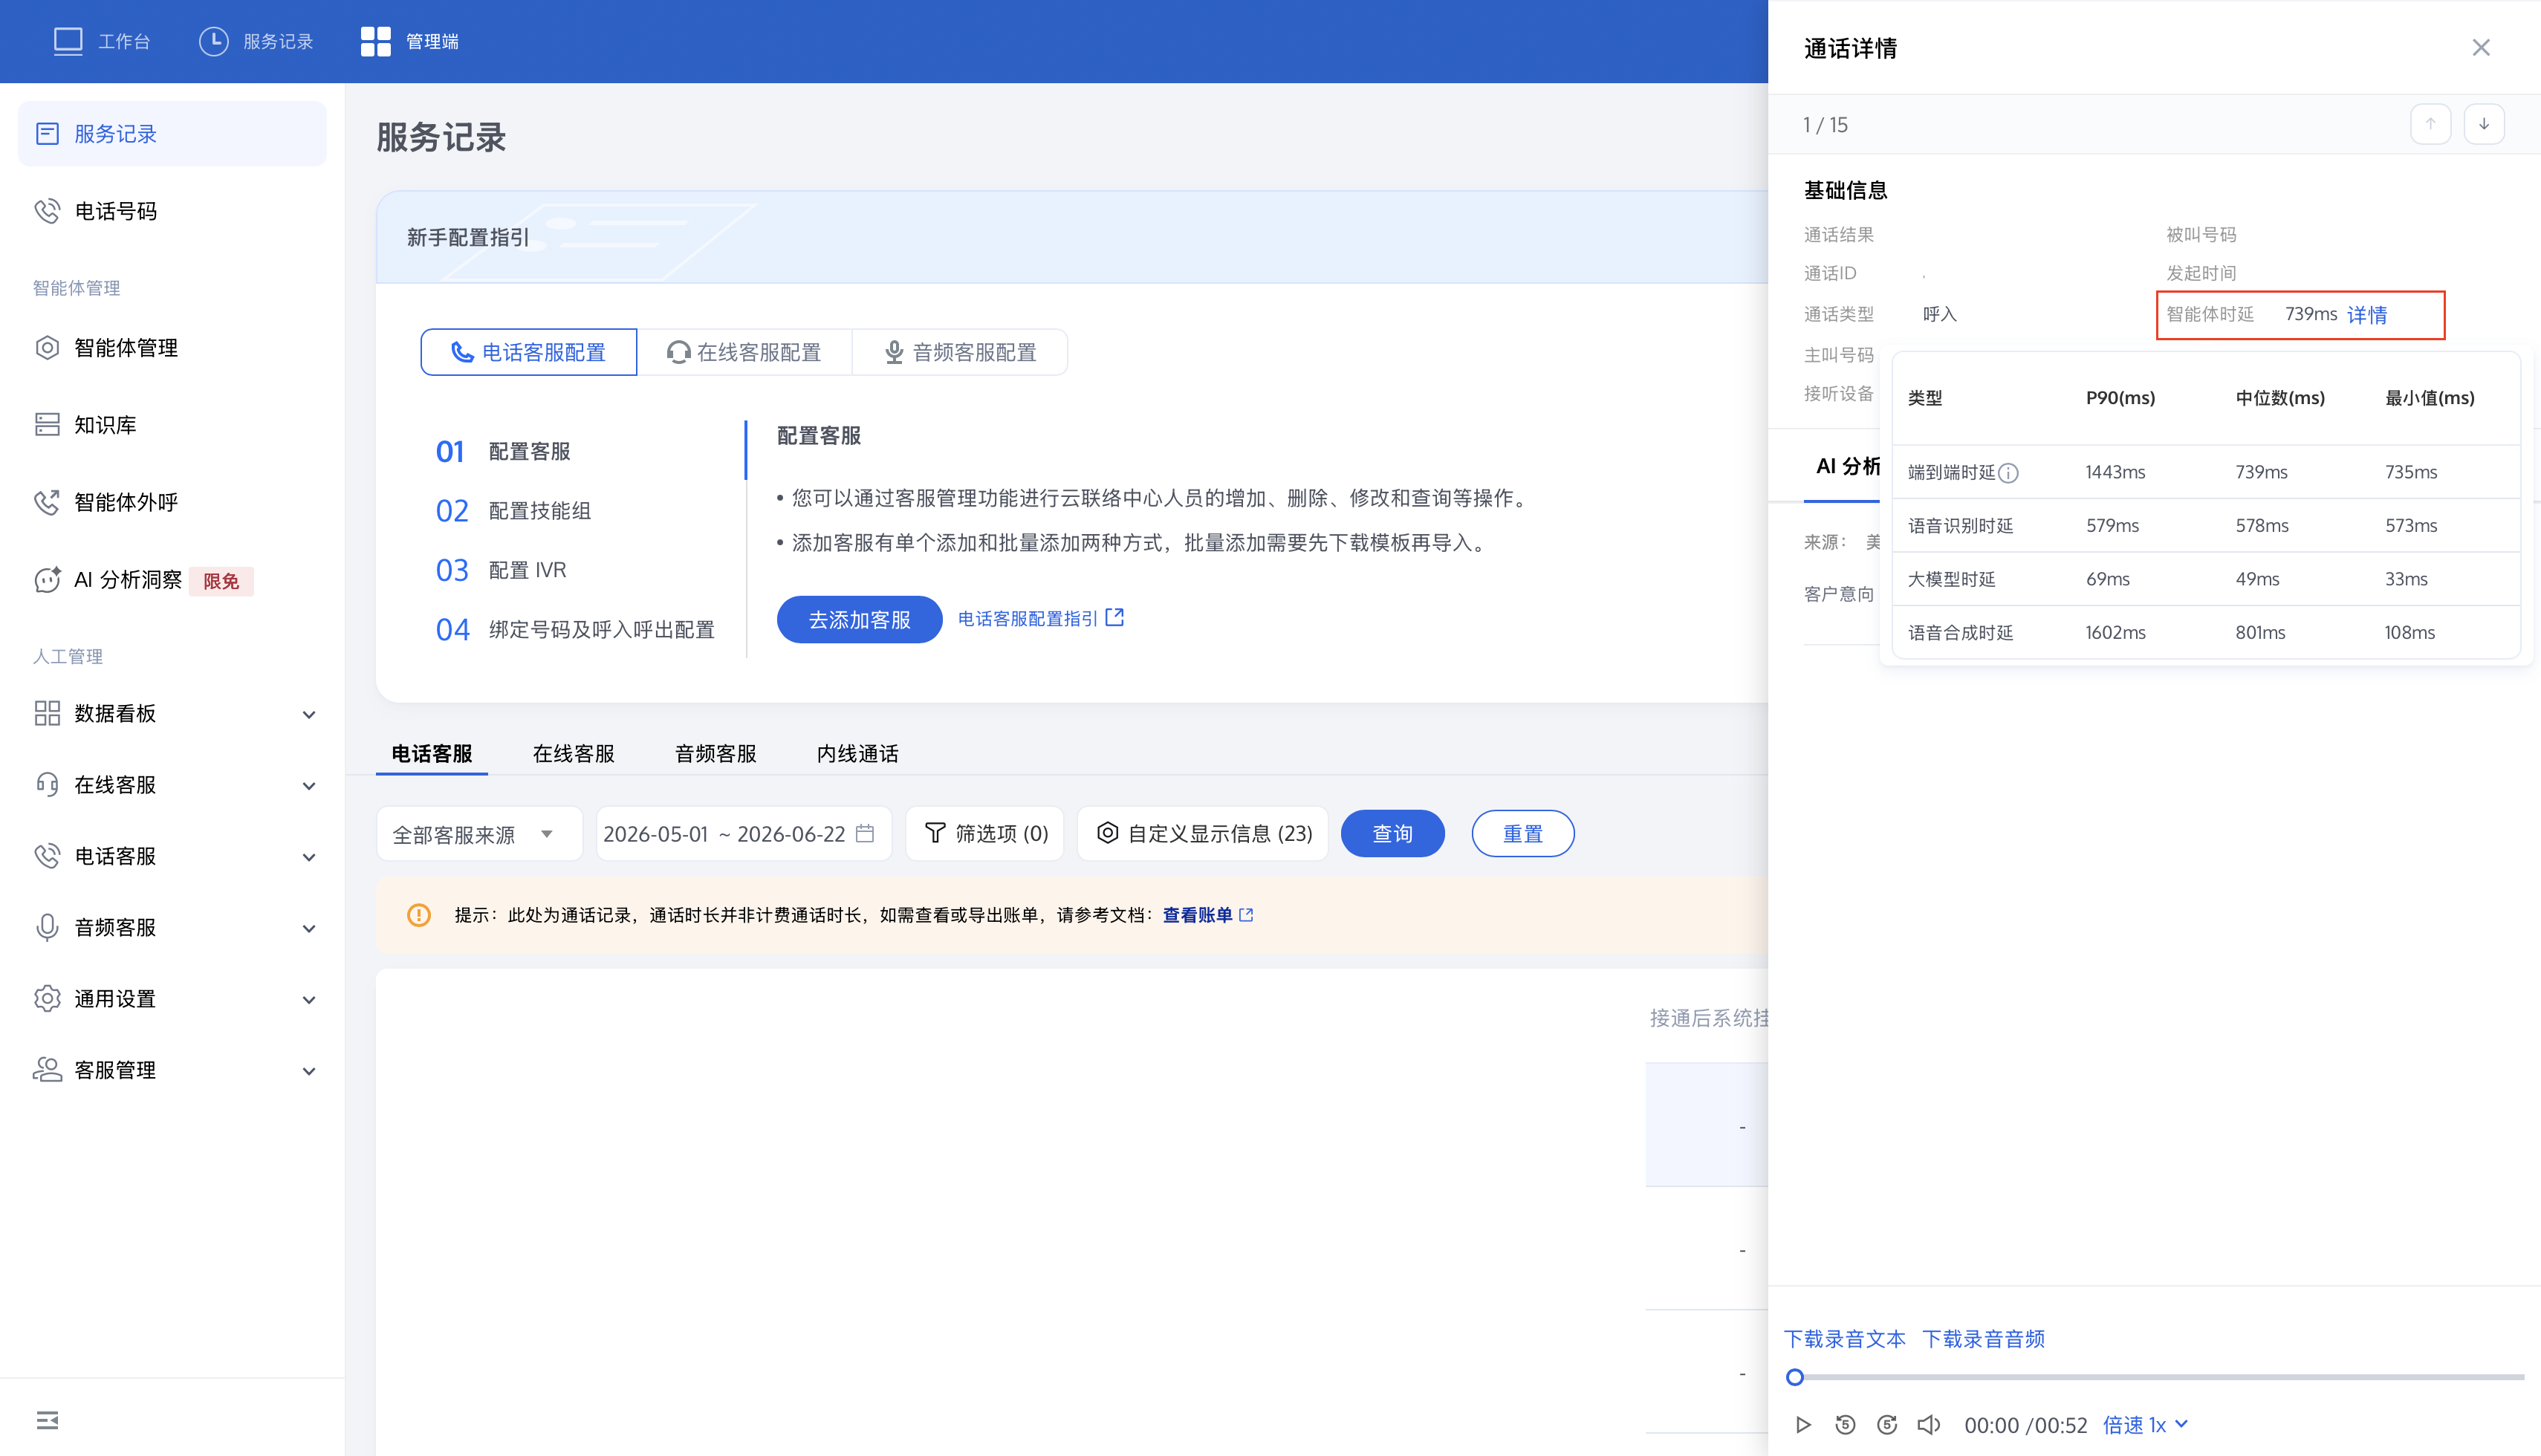
Task: Collapse the sidebar with the bottom menu icon
Action: coord(47,1420)
